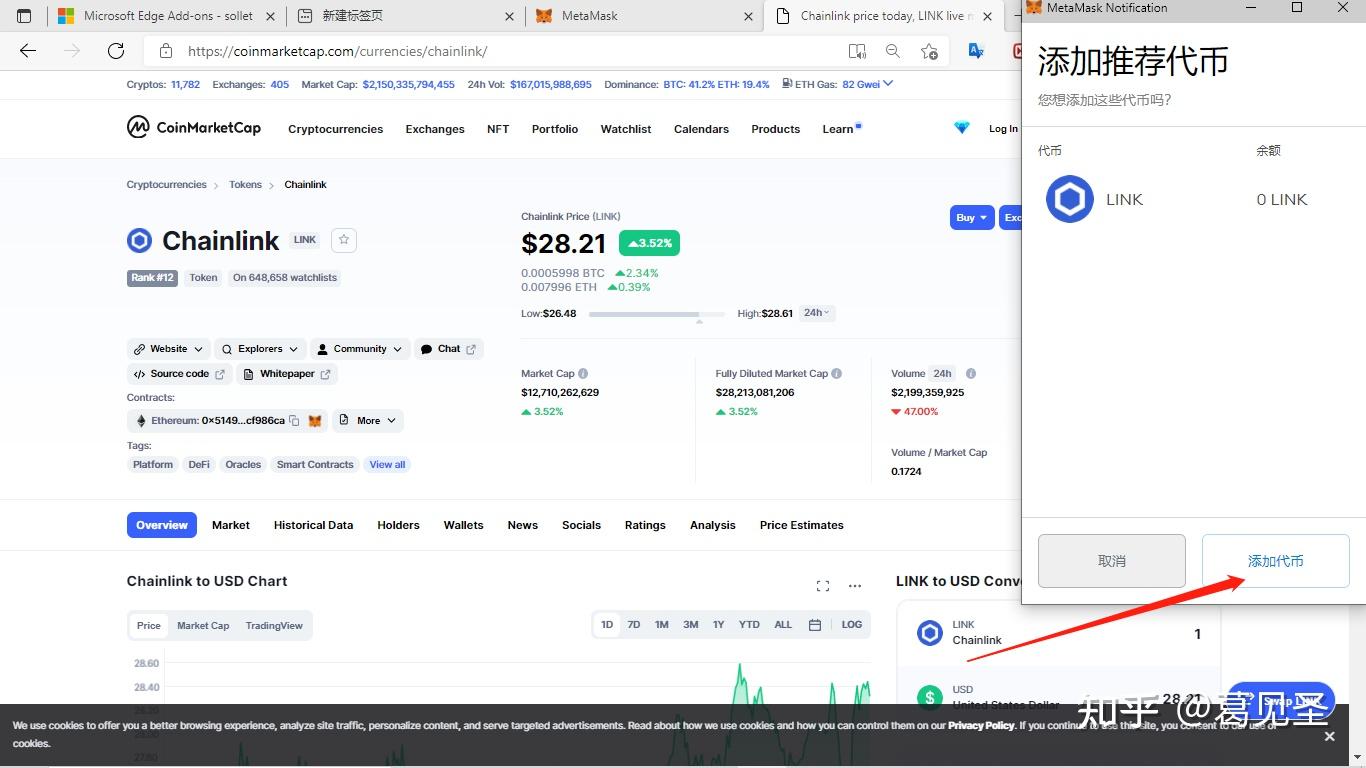Click the CoinMarketCap logo
This screenshot has height=768, width=1366.
pyautogui.click(x=194, y=127)
